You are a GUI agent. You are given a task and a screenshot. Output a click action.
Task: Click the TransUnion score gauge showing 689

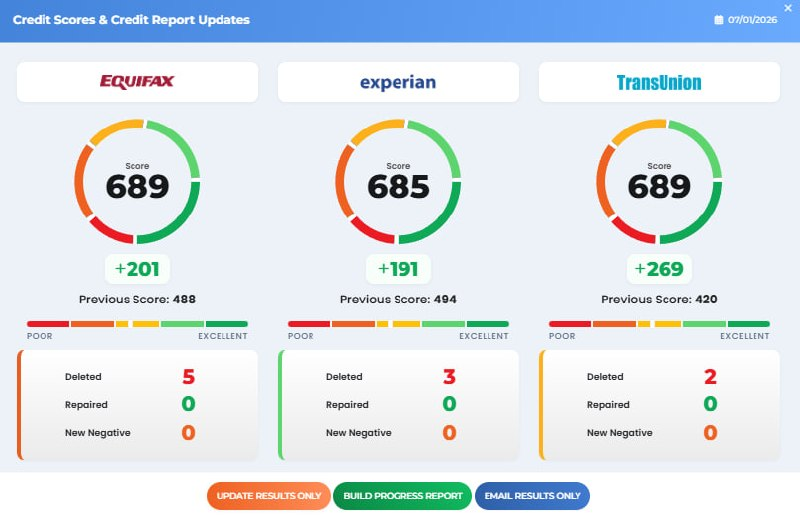pos(659,182)
